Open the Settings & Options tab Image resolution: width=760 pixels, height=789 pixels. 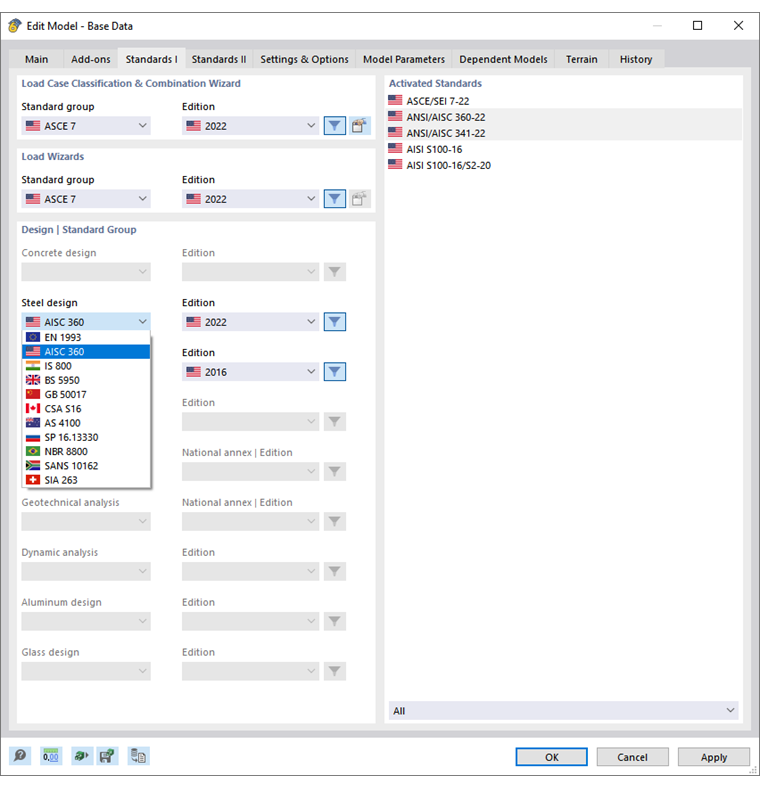pyautogui.click(x=304, y=59)
